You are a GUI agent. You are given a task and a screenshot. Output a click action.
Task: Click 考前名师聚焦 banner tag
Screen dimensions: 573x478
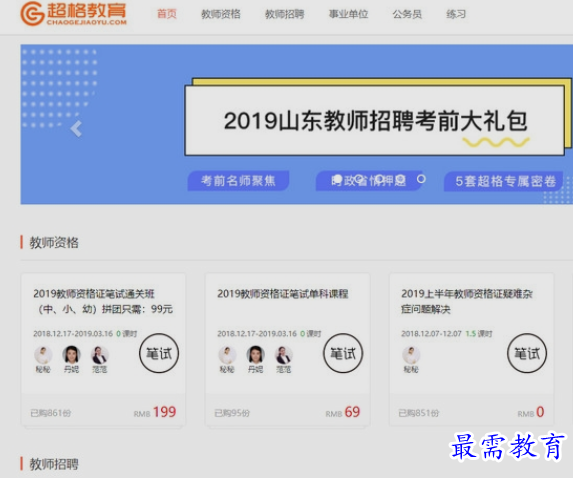(x=238, y=181)
